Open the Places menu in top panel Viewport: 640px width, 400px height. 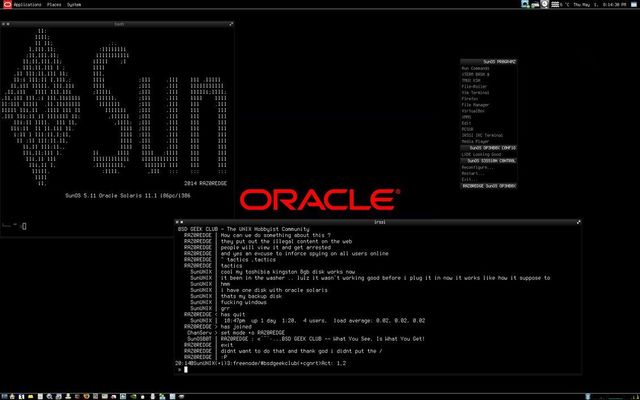(54, 4)
